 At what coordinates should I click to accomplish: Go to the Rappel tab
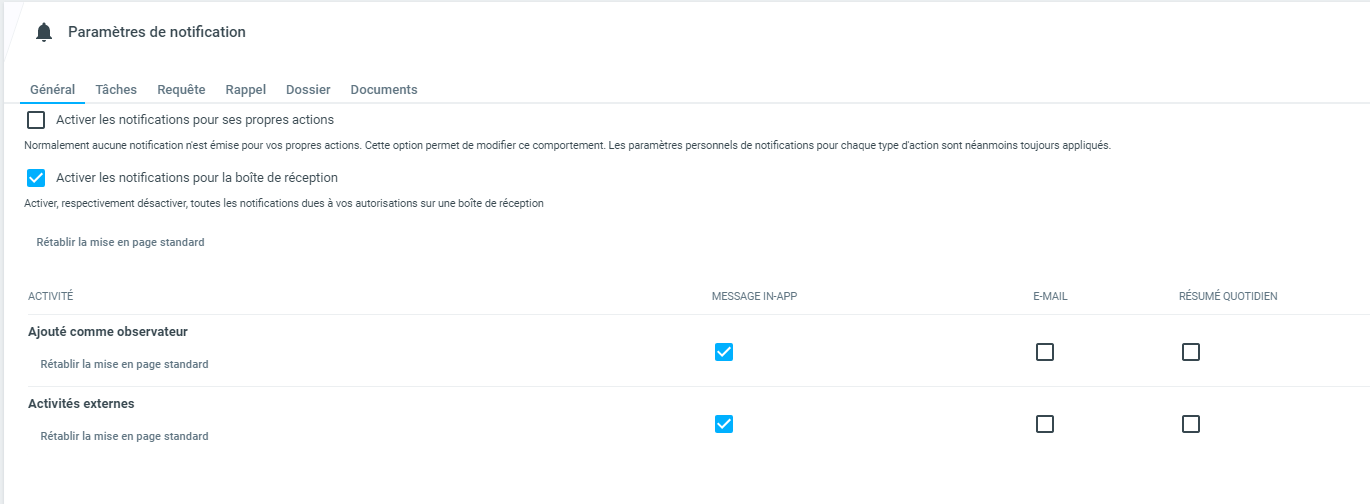246,90
